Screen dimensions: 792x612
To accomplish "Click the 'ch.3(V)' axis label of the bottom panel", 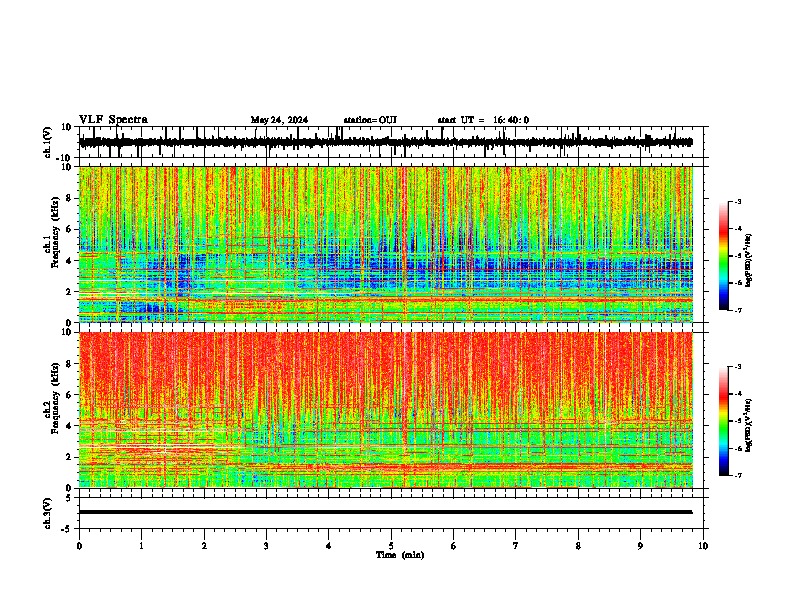I will [47, 514].
